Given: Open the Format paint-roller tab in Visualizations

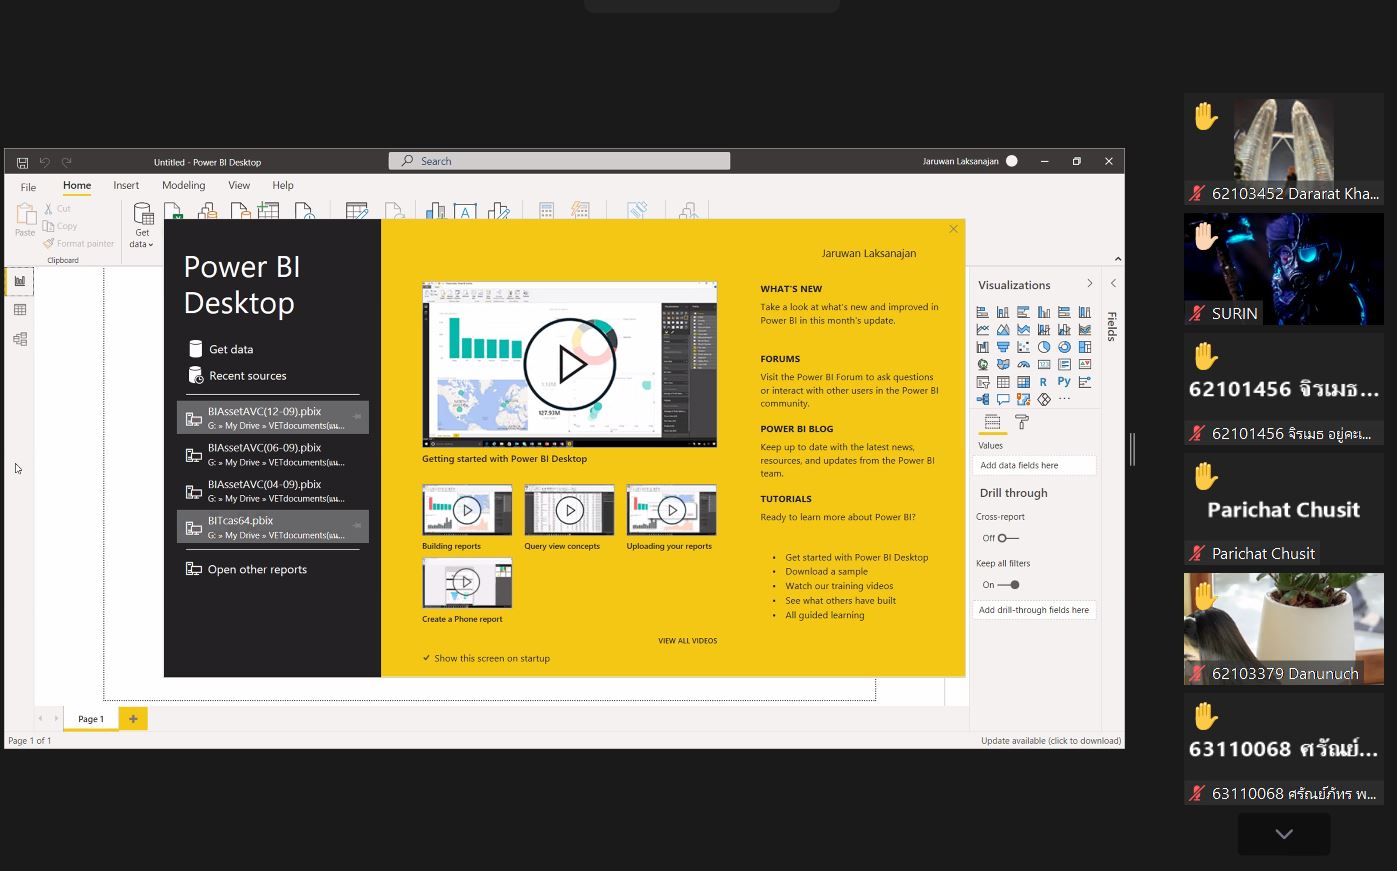Looking at the screenshot, I should 1021,422.
